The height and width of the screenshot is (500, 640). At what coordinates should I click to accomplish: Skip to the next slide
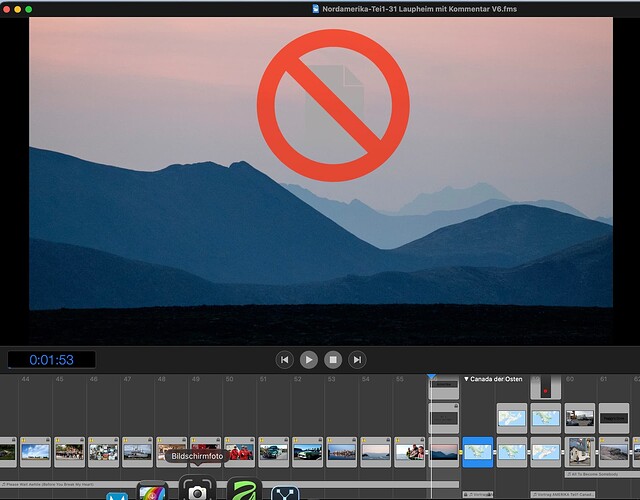coord(357,360)
